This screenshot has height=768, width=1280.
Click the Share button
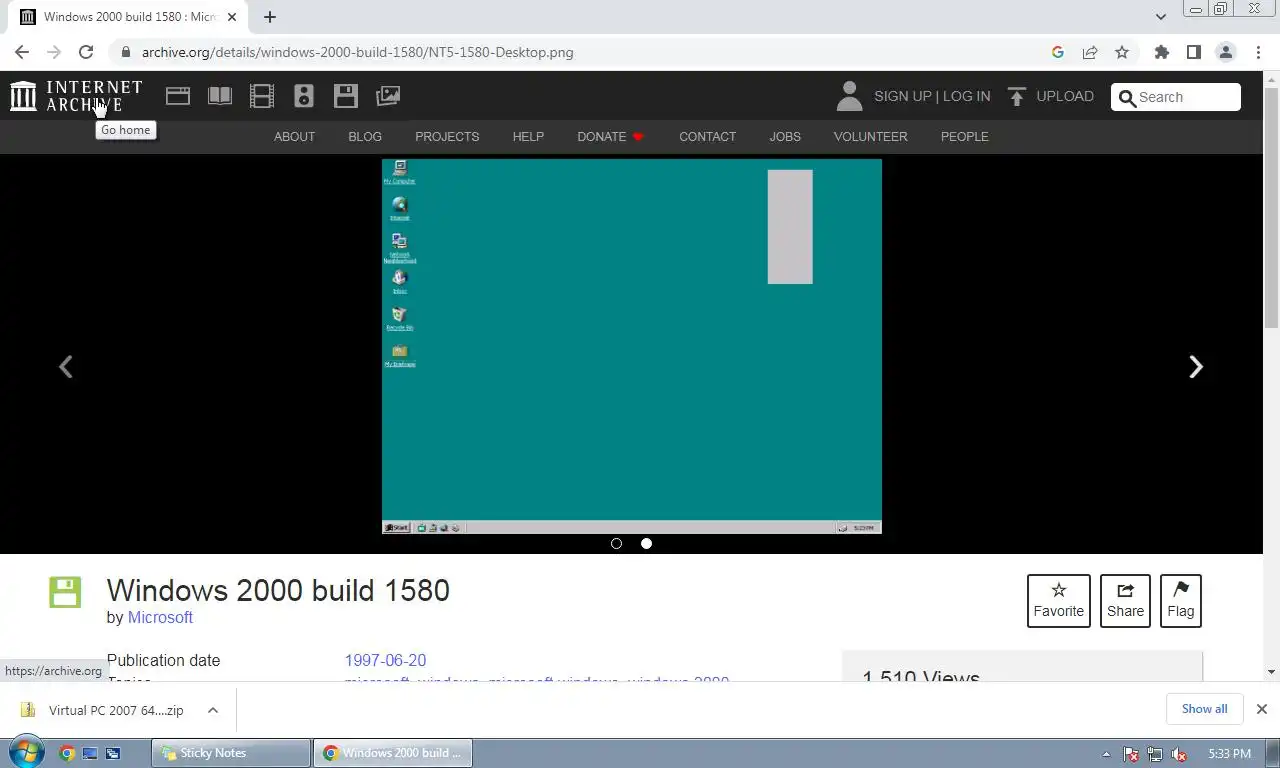(1125, 601)
